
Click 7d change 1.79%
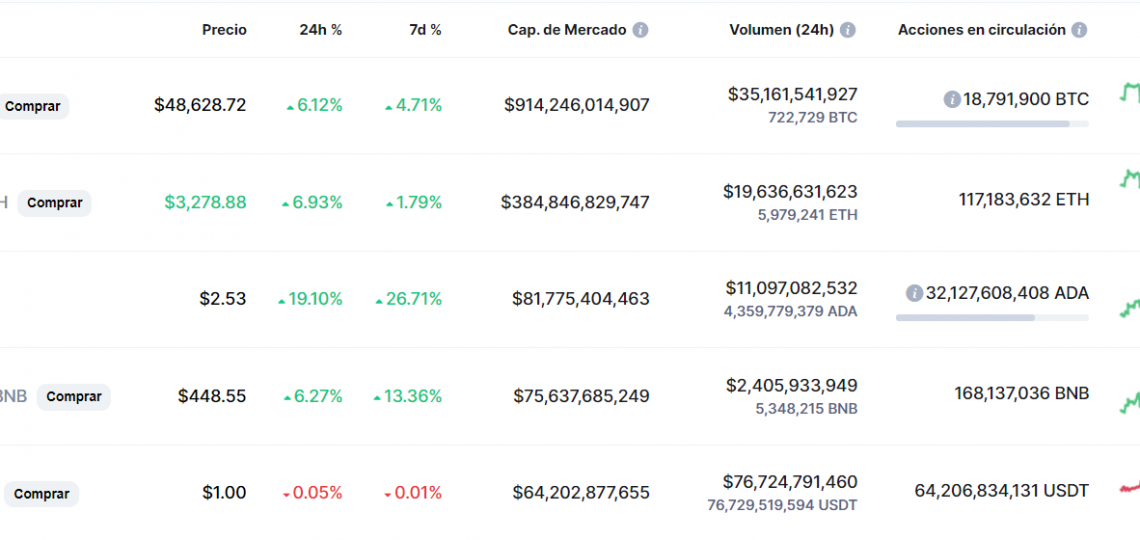tap(414, 202)
